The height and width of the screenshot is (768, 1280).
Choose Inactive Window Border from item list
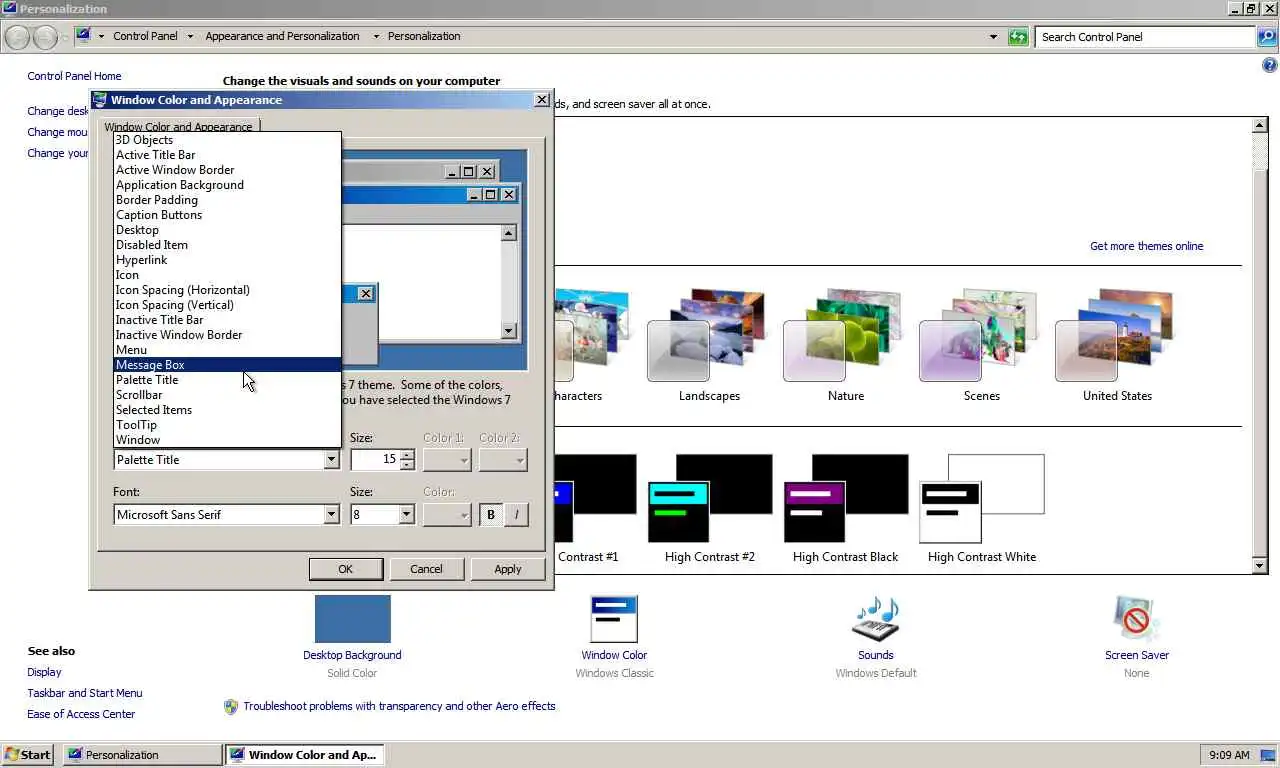(x=228, y=335)
